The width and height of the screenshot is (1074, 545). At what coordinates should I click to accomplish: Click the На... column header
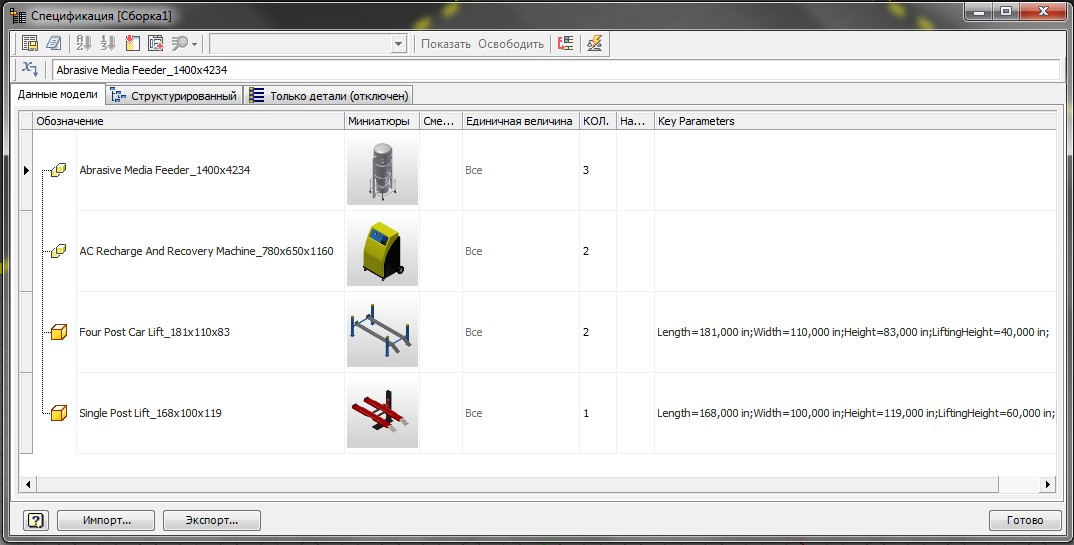click(636, 121)
